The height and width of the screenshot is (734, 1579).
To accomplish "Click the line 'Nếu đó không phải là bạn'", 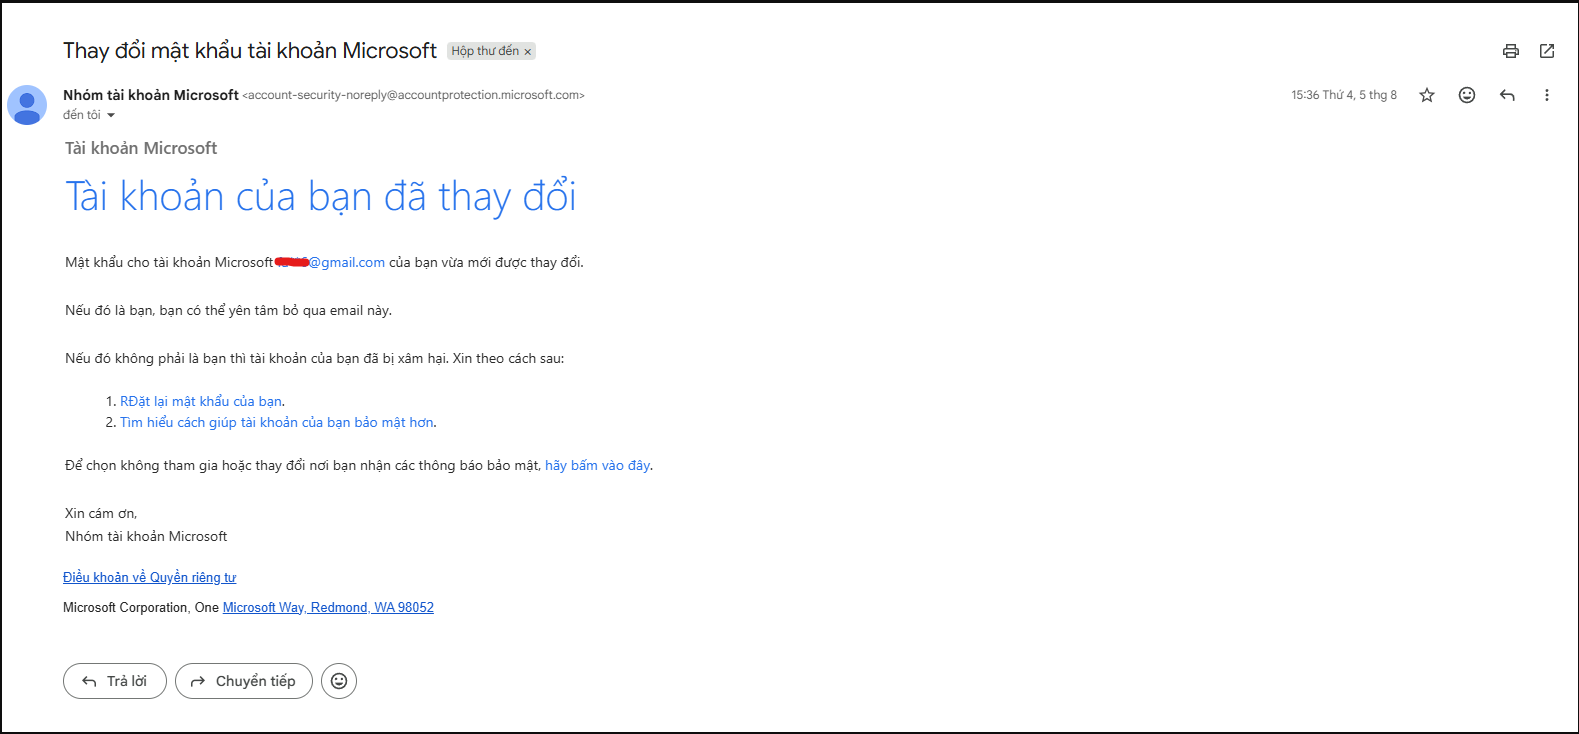I will pos(315,358).
